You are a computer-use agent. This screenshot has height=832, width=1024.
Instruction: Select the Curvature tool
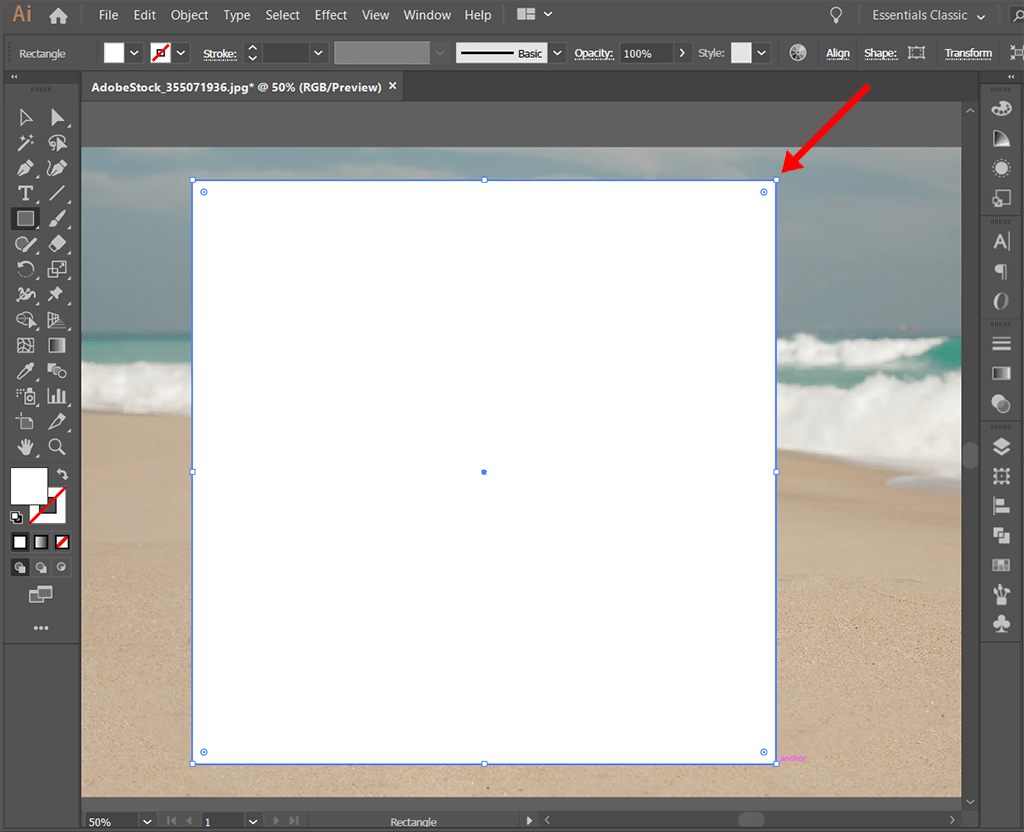pyautogui.click(x=57, y=168)
